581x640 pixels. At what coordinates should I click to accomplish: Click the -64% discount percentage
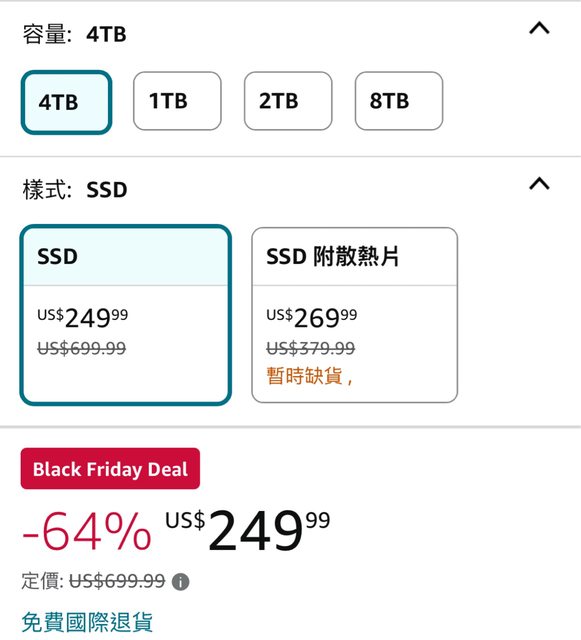[x=87, y=532]
